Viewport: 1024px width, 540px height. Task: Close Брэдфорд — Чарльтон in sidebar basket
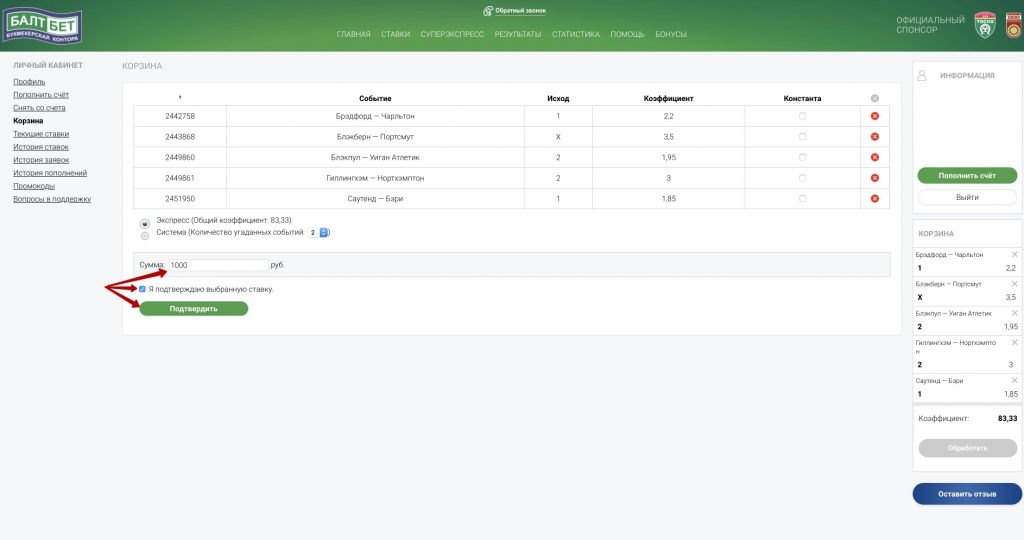(1014, 255)
